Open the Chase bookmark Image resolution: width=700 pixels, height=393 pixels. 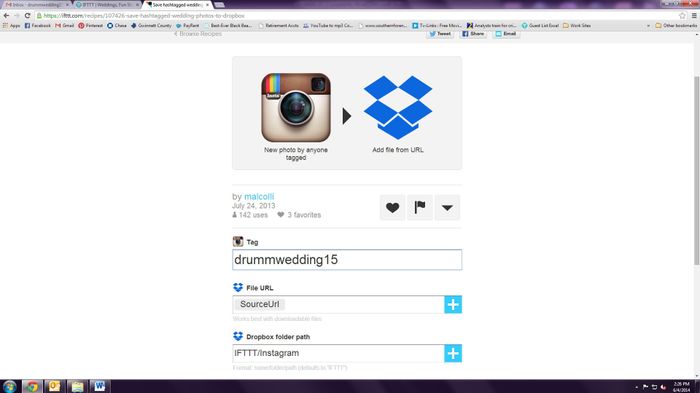click(x=117, y=25)
